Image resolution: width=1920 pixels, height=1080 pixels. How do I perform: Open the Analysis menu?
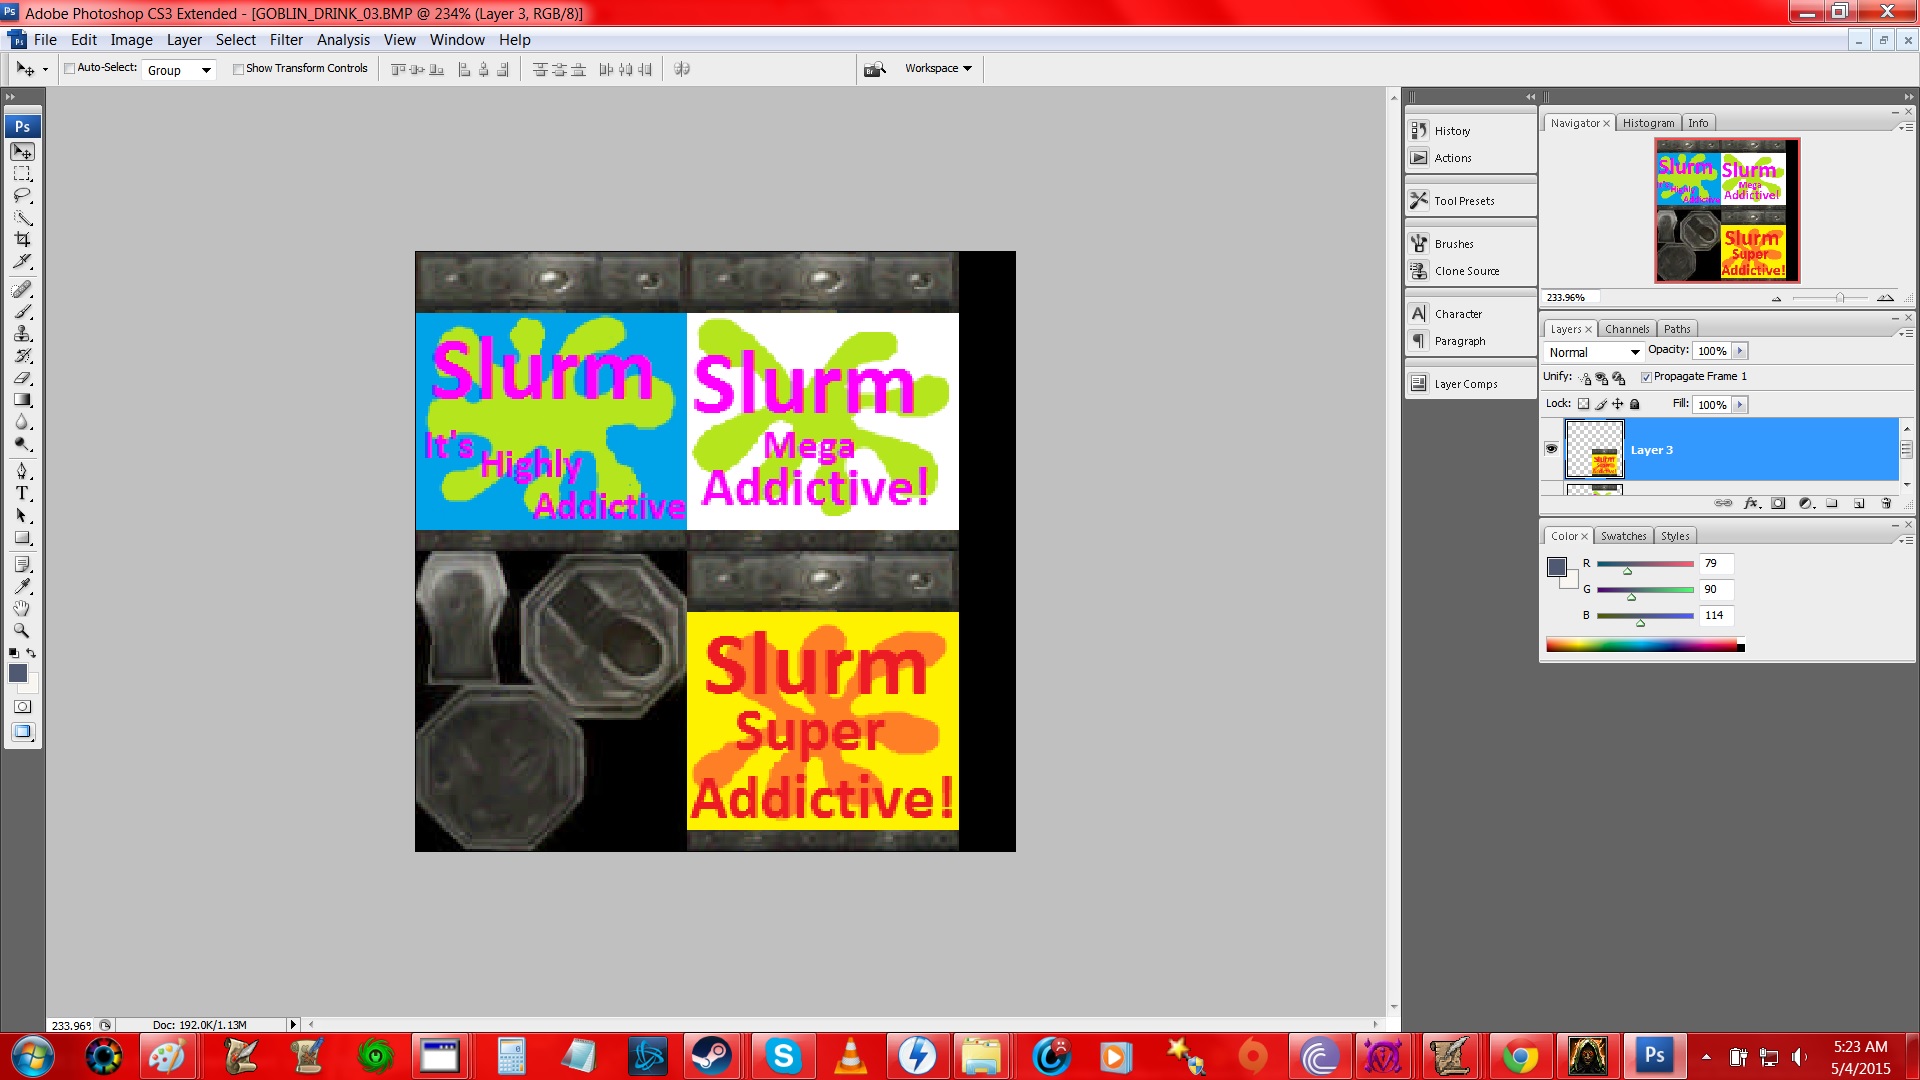click(x=343, y=40)
